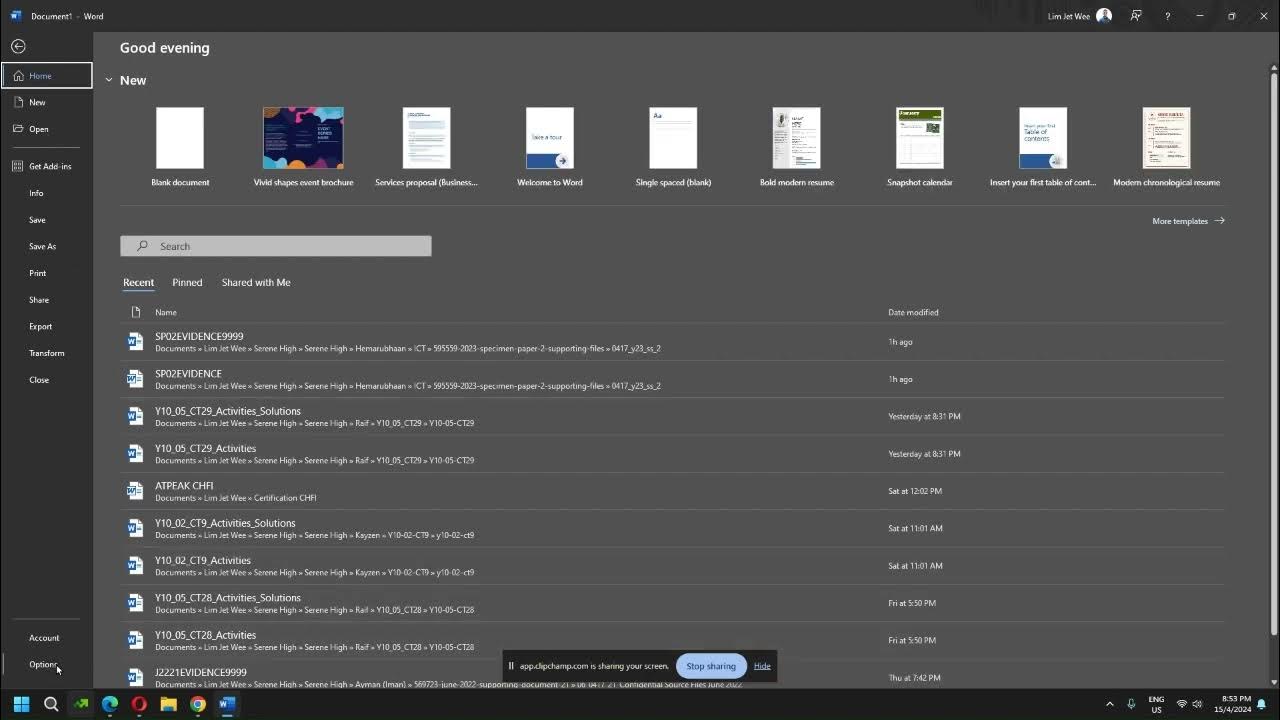Click the back arrow icon
This screenshot has height=720, width=1280.
(18, 46)
